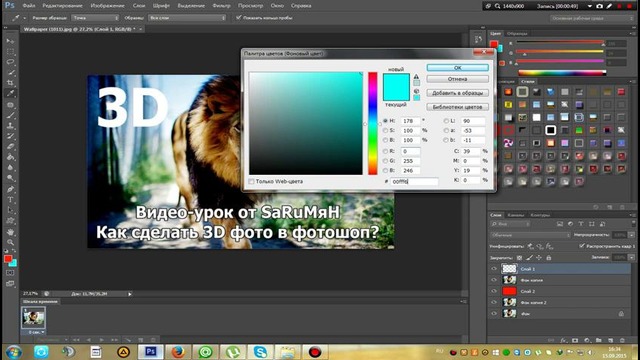Open the Слои menu in menu bar
The image size is (640, 360).
point(139,6)
